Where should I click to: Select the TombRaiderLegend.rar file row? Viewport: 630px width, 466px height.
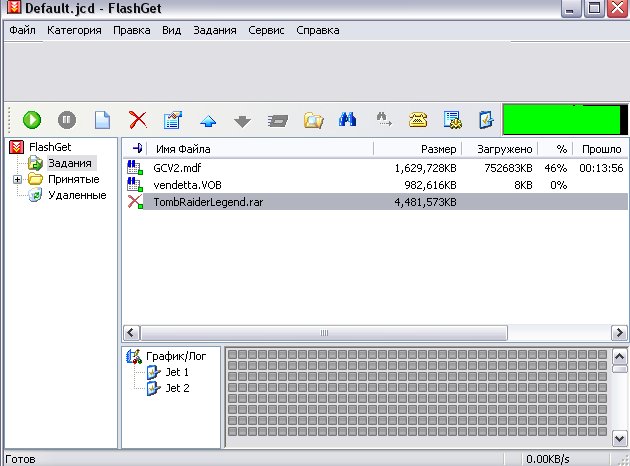376,202
